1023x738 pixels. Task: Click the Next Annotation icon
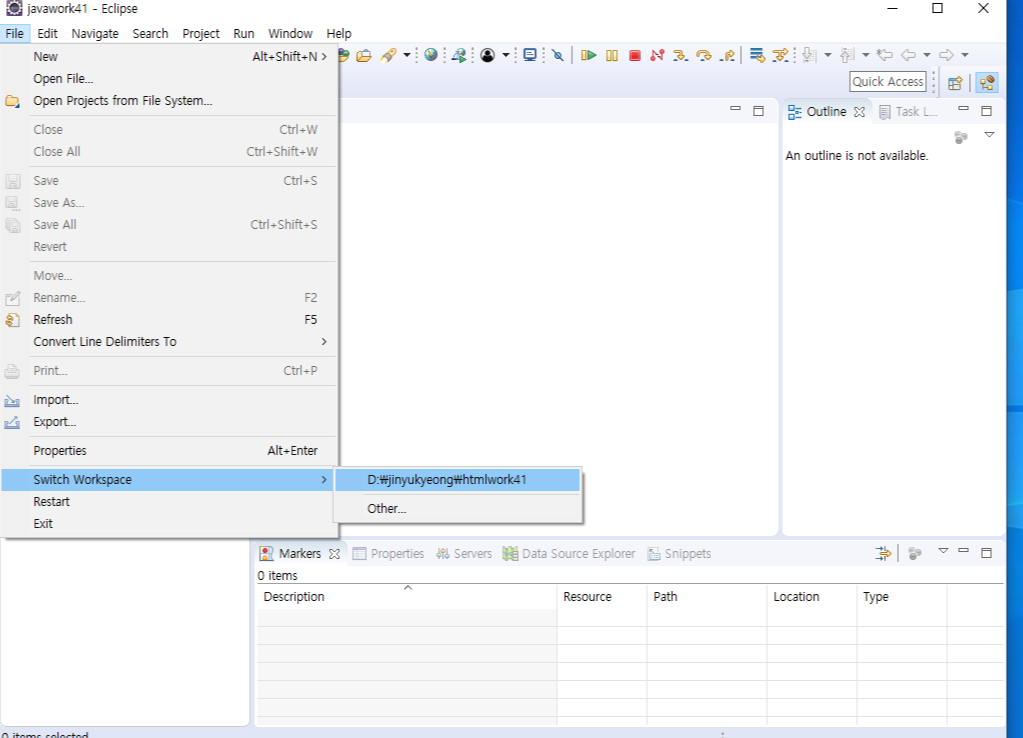coord(810,55)
